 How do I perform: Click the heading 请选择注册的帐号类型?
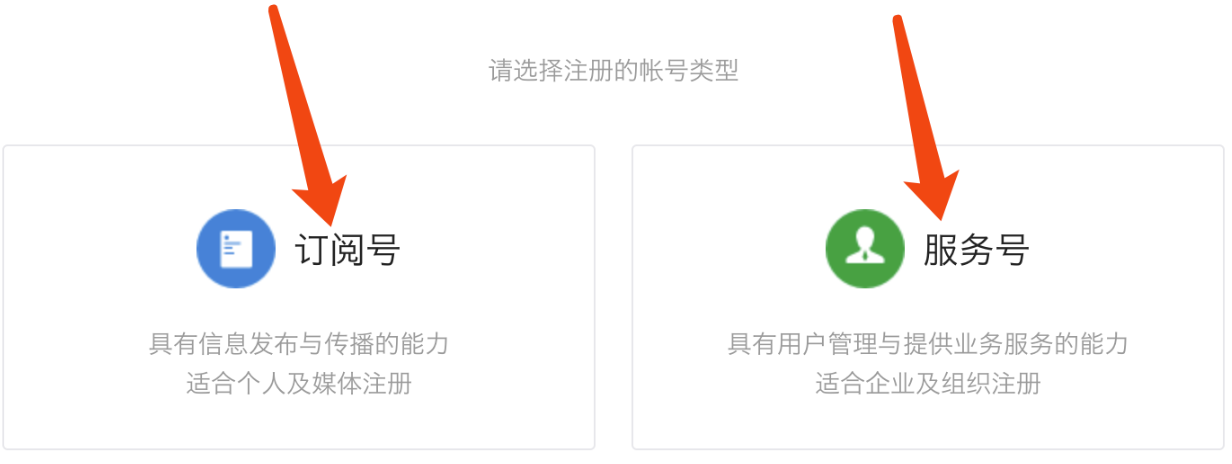(x=614, y=72)
